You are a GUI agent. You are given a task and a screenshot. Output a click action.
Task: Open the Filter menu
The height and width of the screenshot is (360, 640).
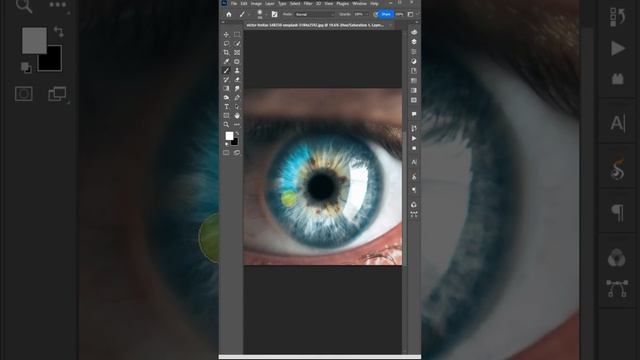coord(308,4)
